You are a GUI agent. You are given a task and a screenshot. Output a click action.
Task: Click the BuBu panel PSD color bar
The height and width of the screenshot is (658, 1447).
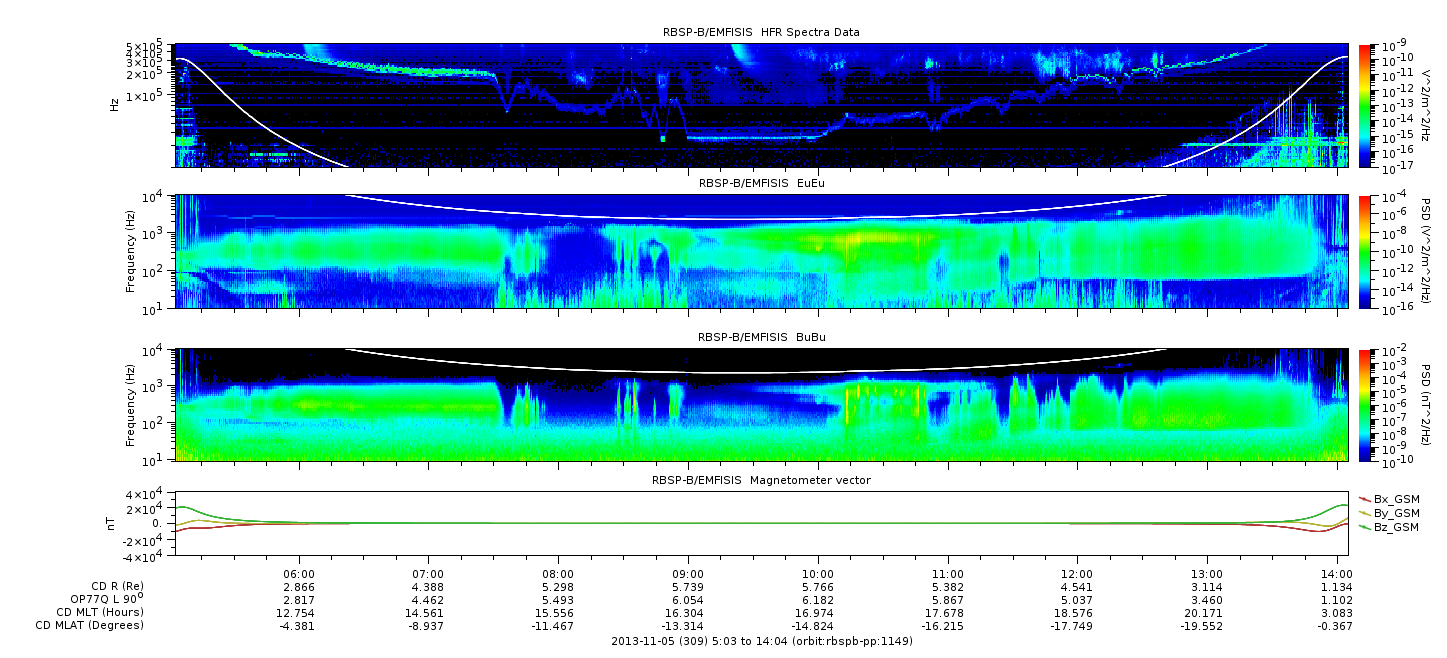tap(1364, 404)
